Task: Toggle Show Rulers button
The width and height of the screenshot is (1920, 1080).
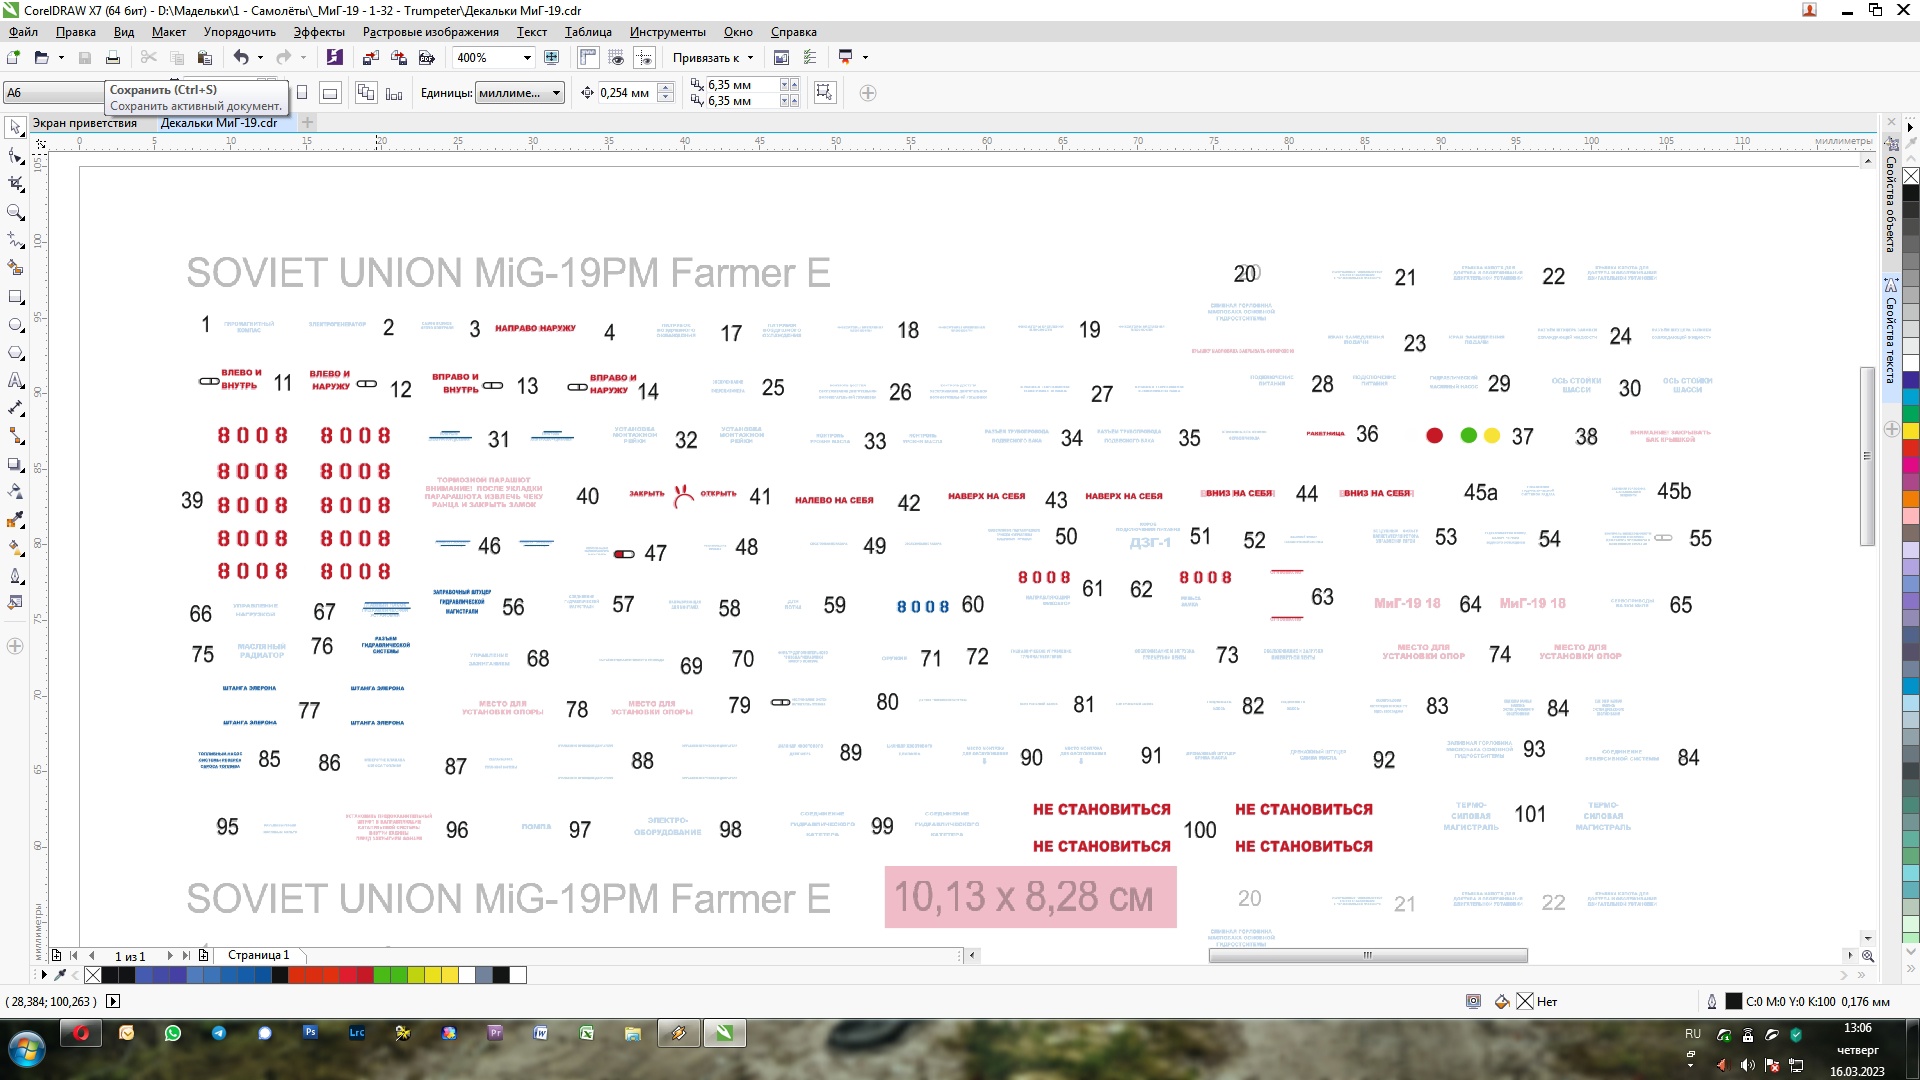Action: [x=588, y=58]
